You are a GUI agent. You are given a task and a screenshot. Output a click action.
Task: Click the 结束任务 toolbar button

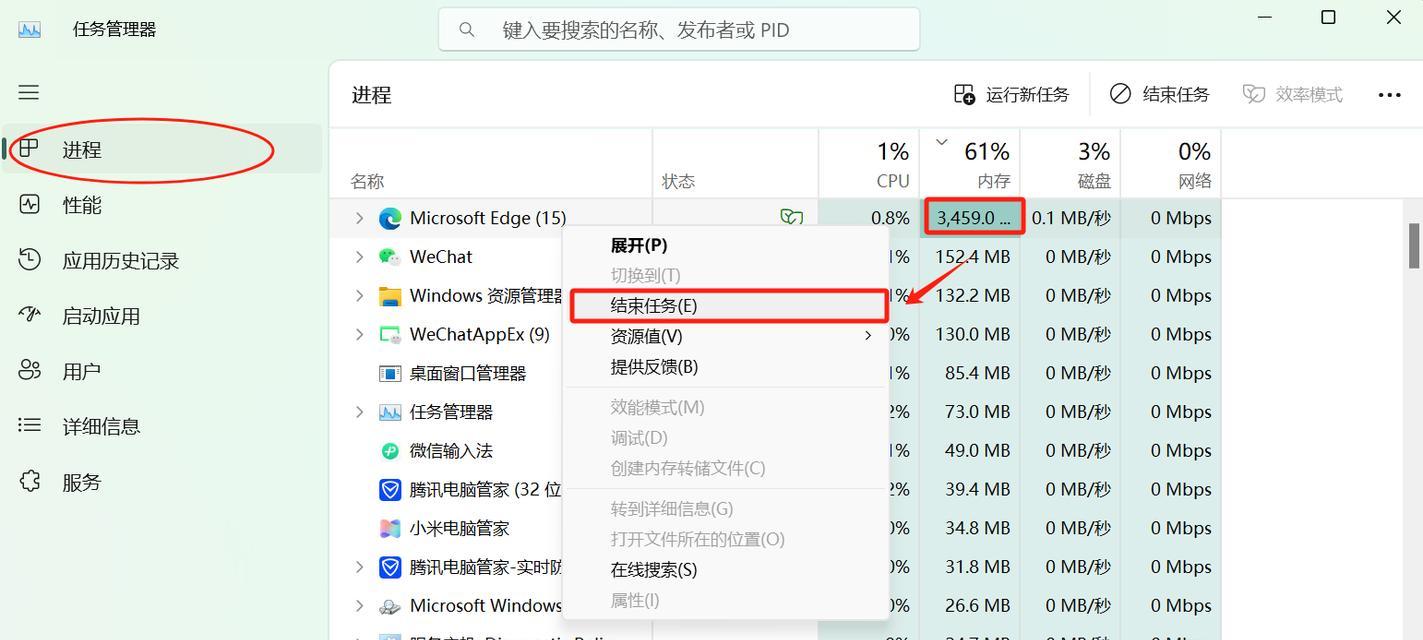1159,94
